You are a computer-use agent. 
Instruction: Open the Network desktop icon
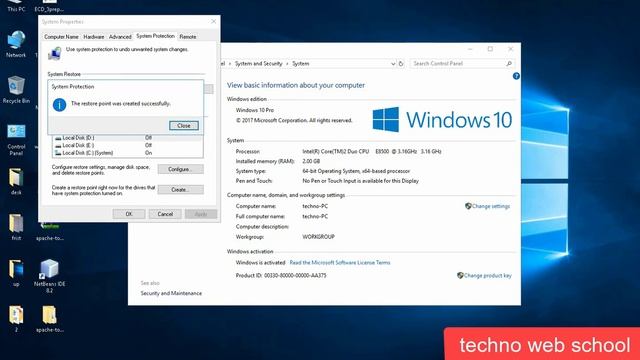[x=16, y=44]
